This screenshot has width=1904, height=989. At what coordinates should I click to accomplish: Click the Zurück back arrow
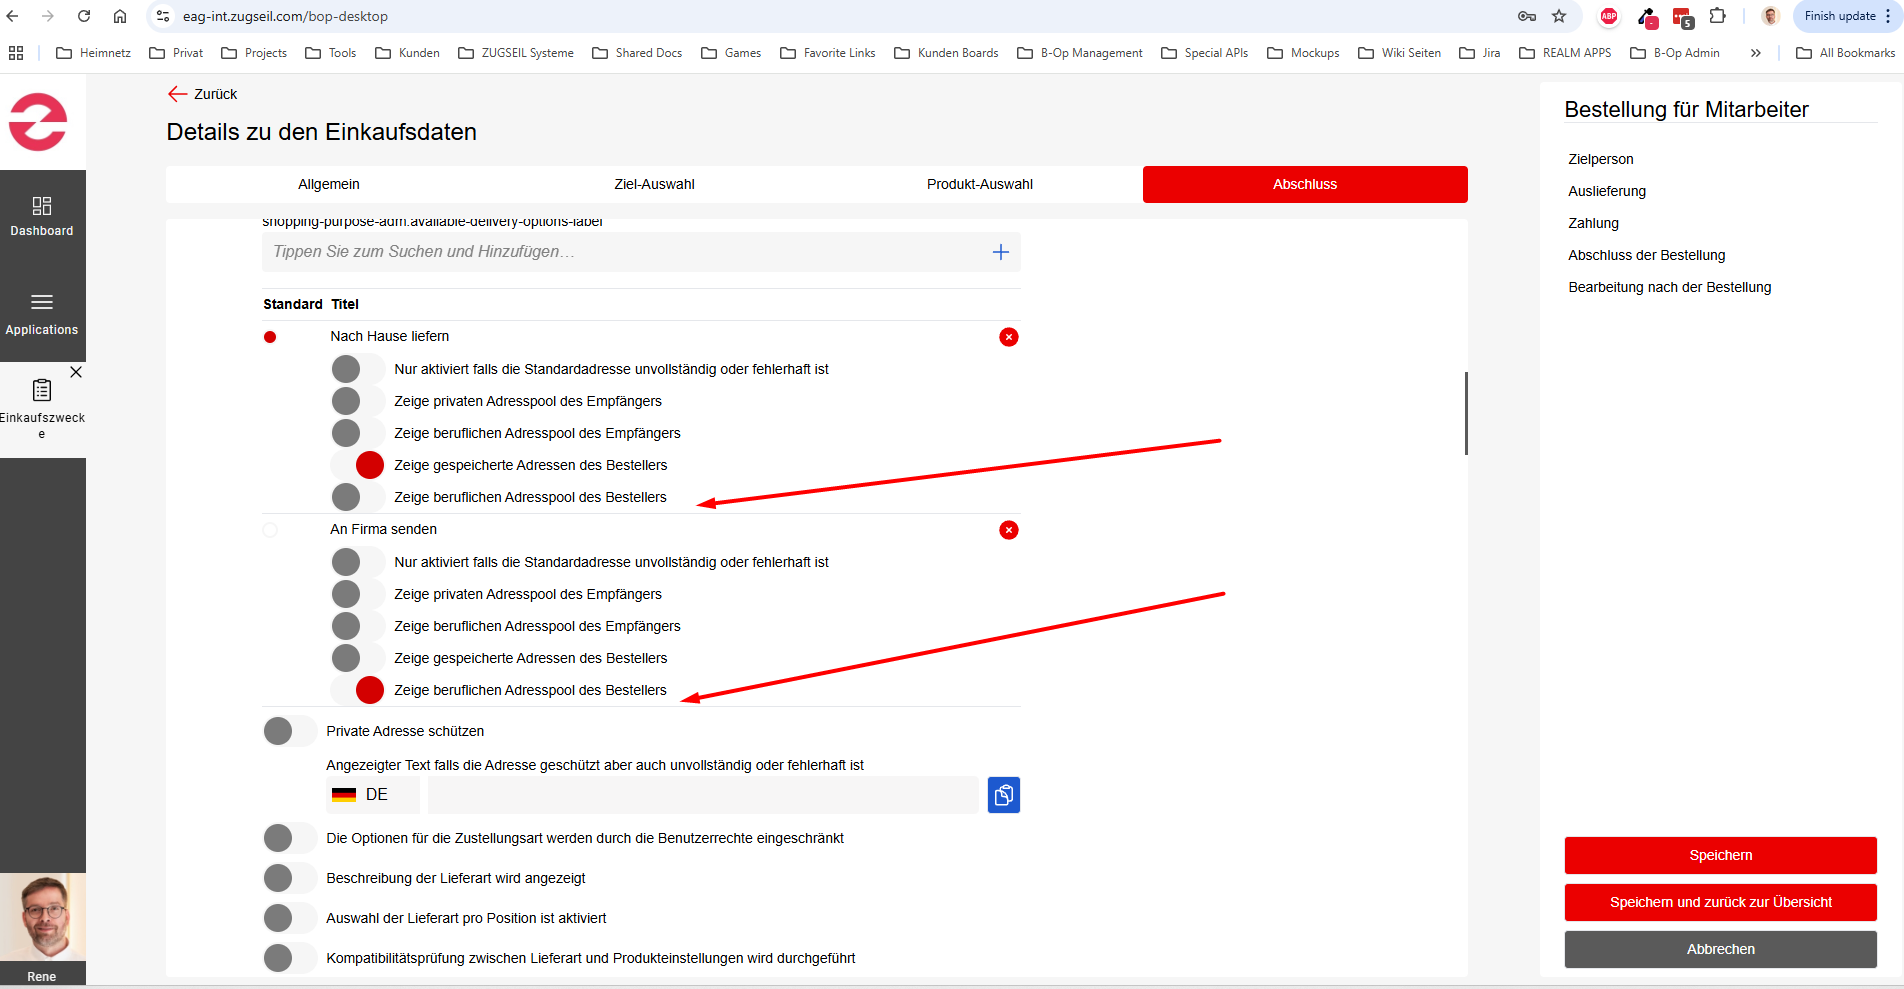(178, 94)
